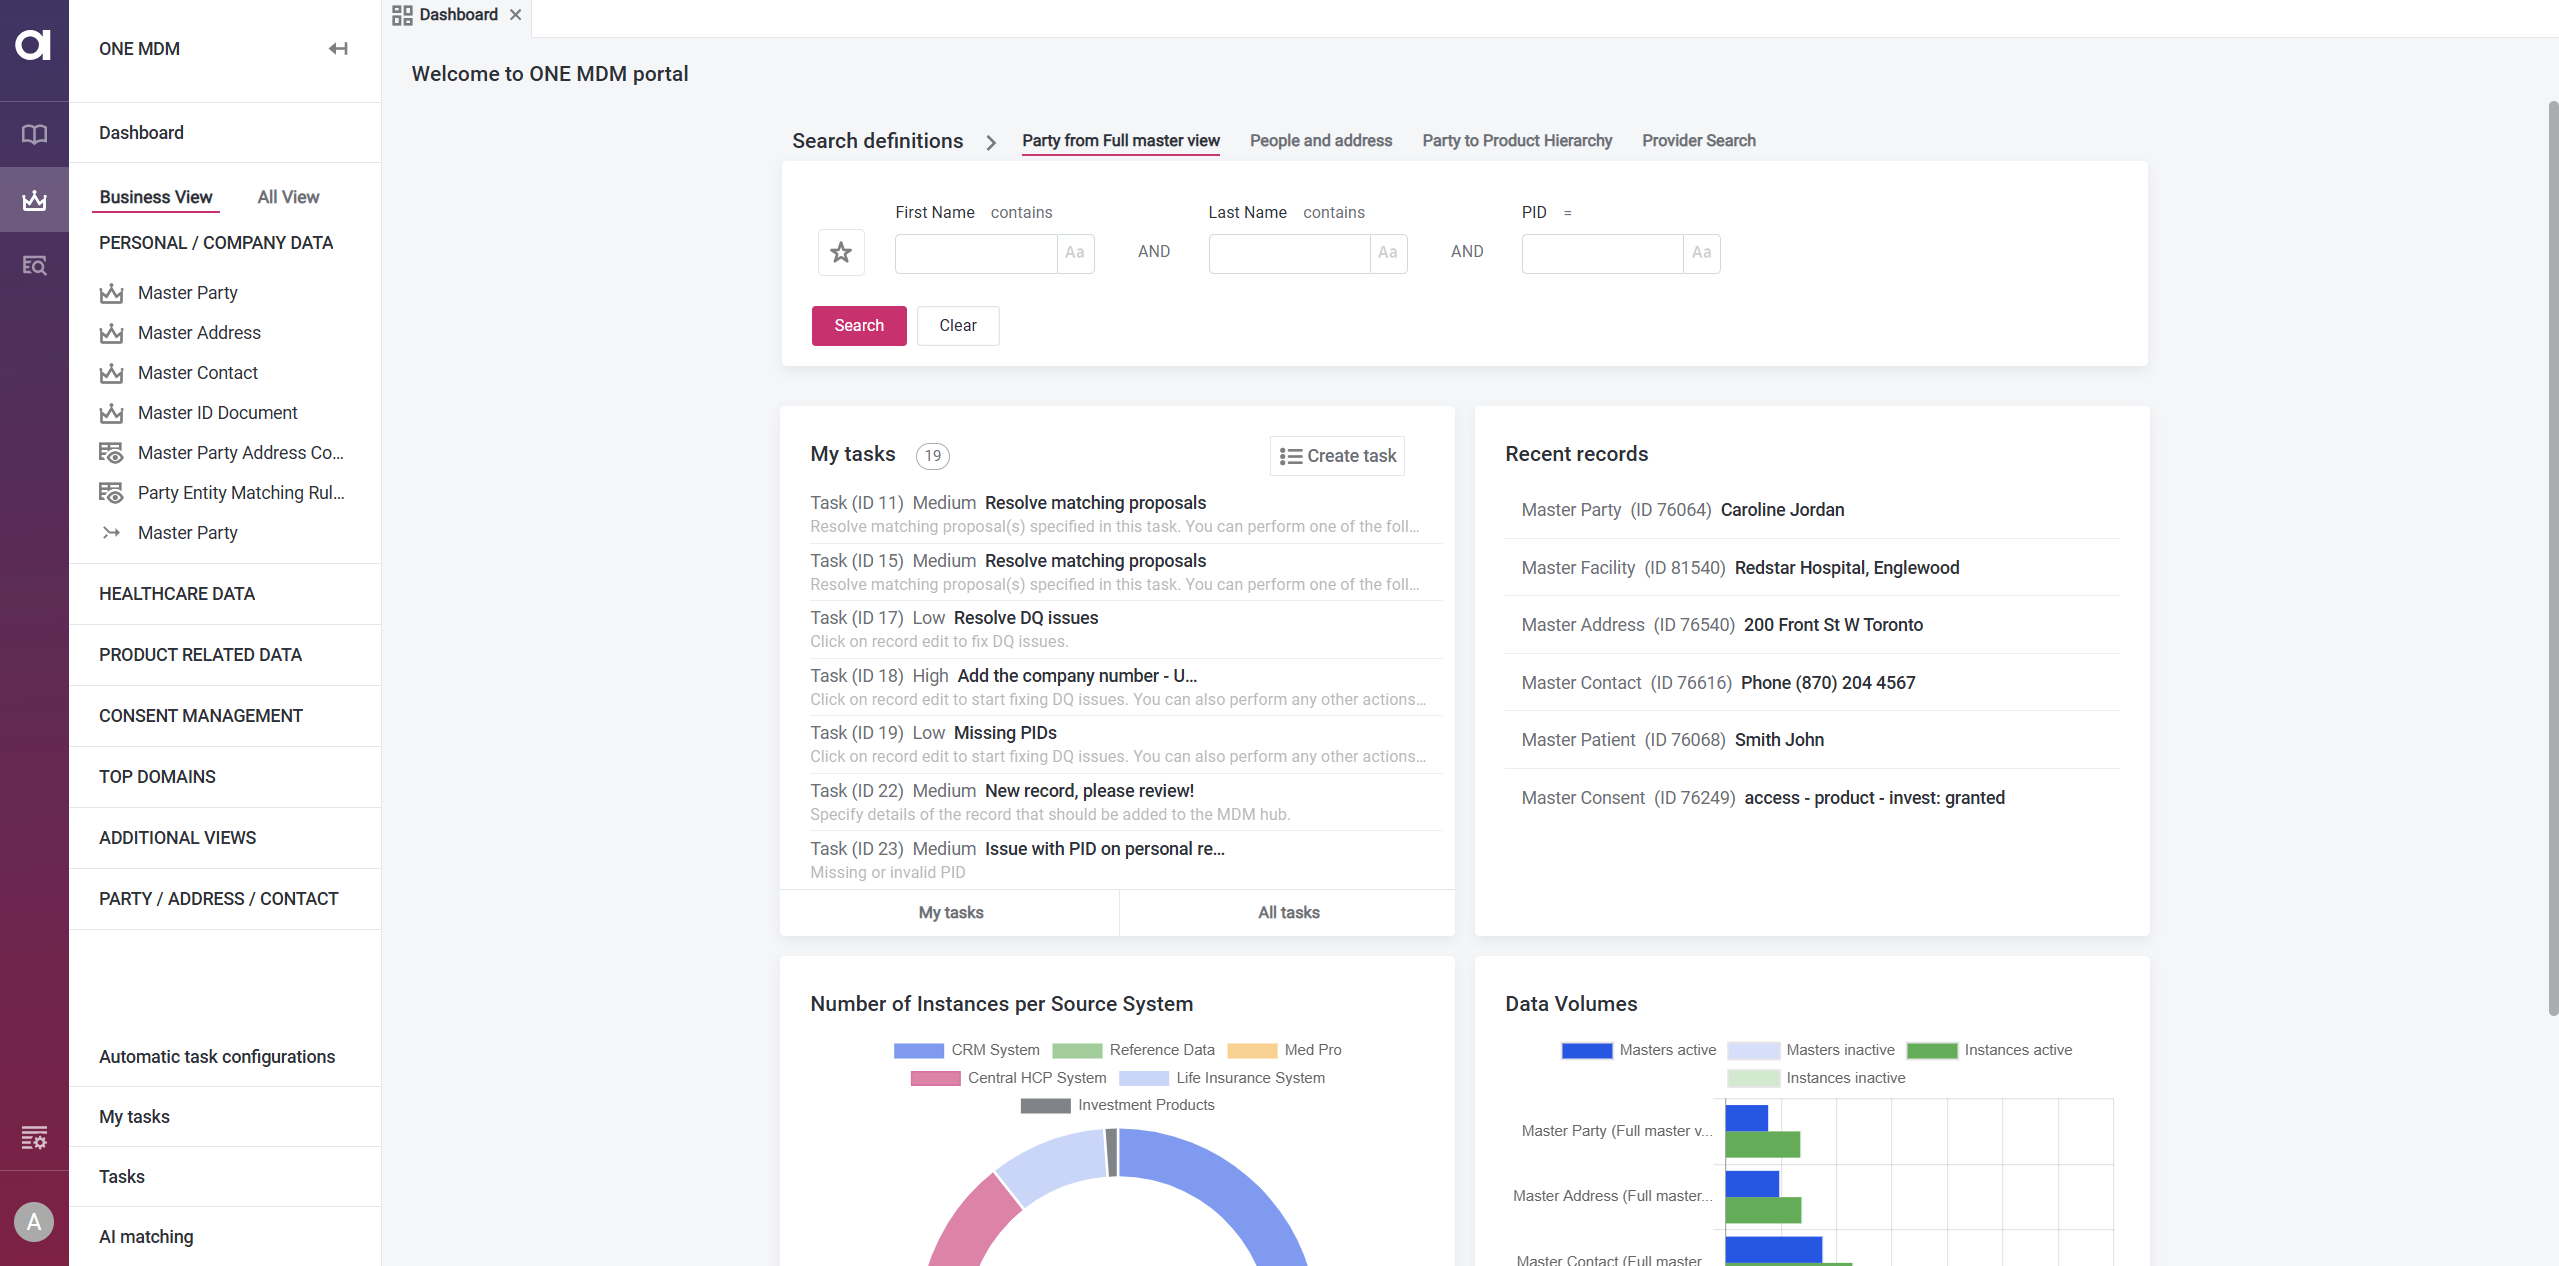Click the user avatar circle at bottom left
Image resolution: width=2559 pixels, height=1266 pixels.
click(x=34, y=1221)
